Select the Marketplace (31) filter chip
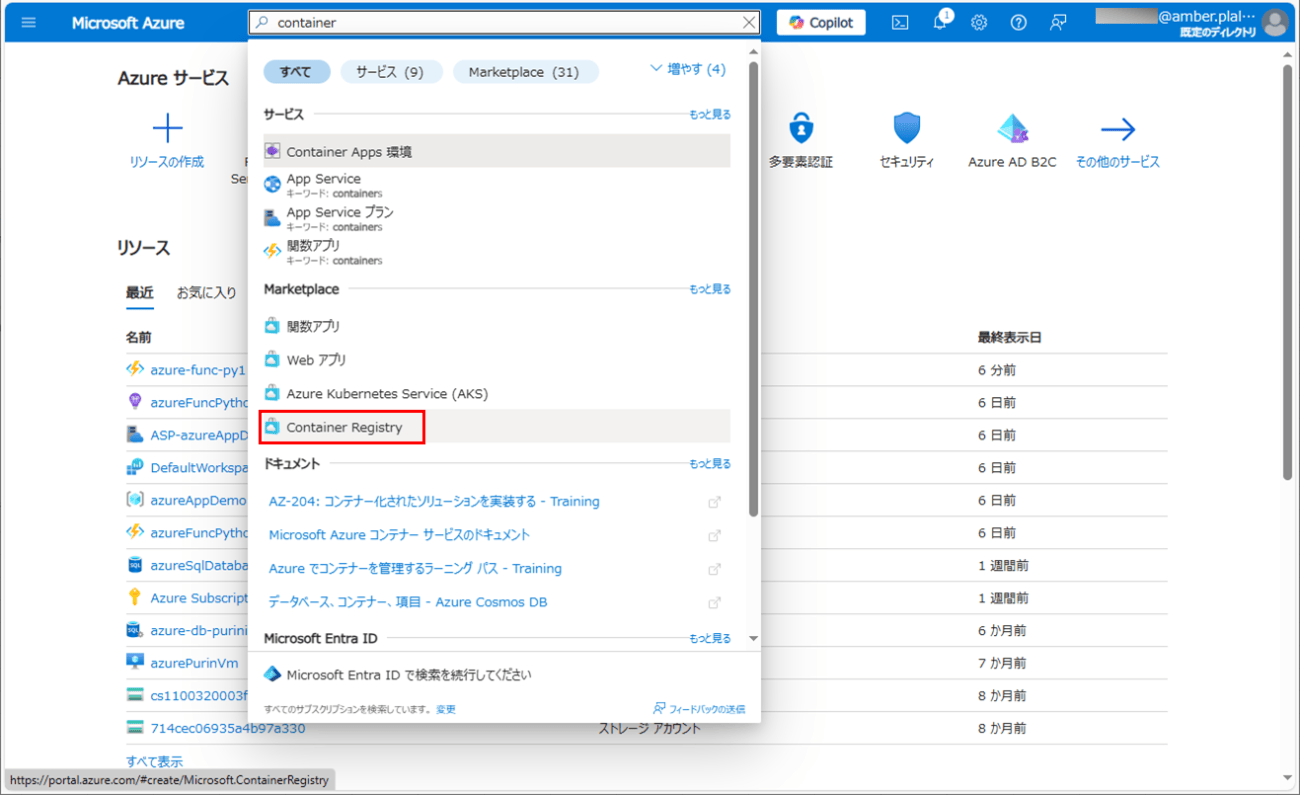The height and width of the screenshot is (795, 1300). [524, 72]
